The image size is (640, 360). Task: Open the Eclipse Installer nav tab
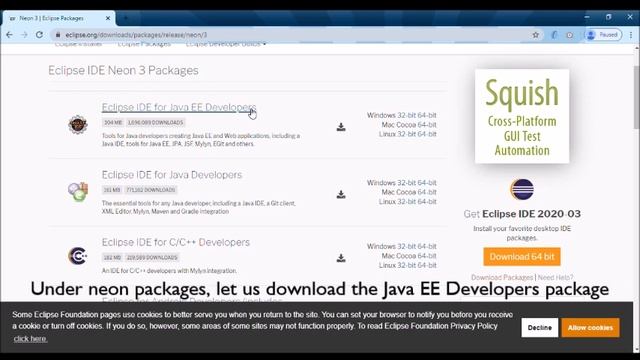[78, 44]
